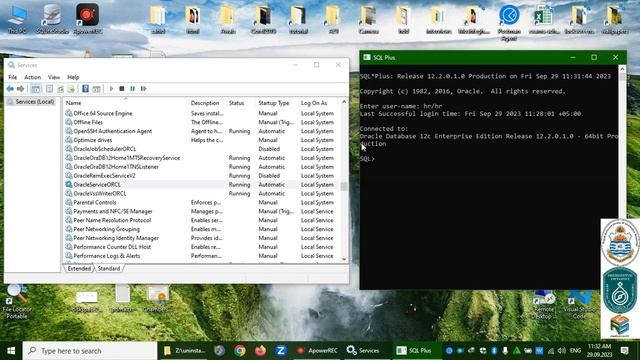Click the taskbar search box
This screenshot has width=640, height=360.
90,351
